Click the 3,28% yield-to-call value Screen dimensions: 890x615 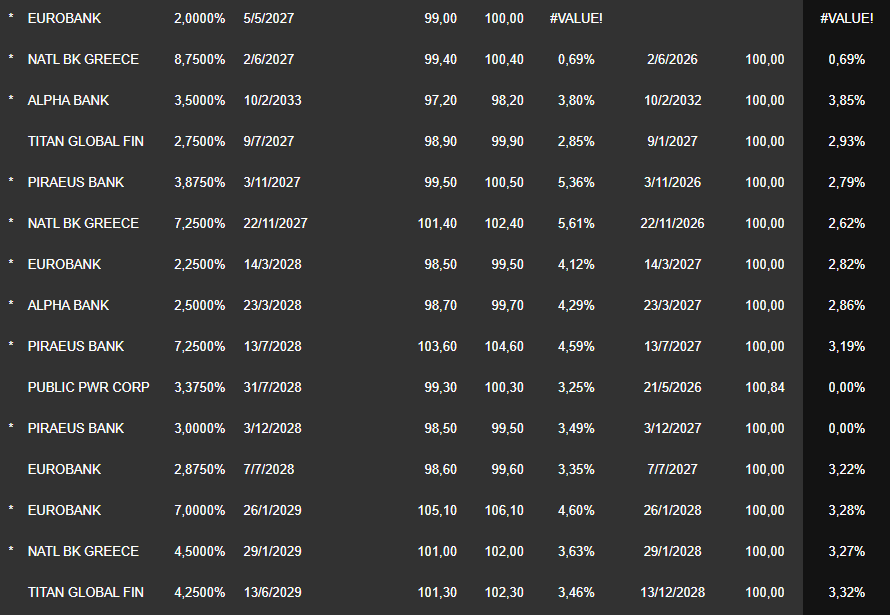(846, 510)
